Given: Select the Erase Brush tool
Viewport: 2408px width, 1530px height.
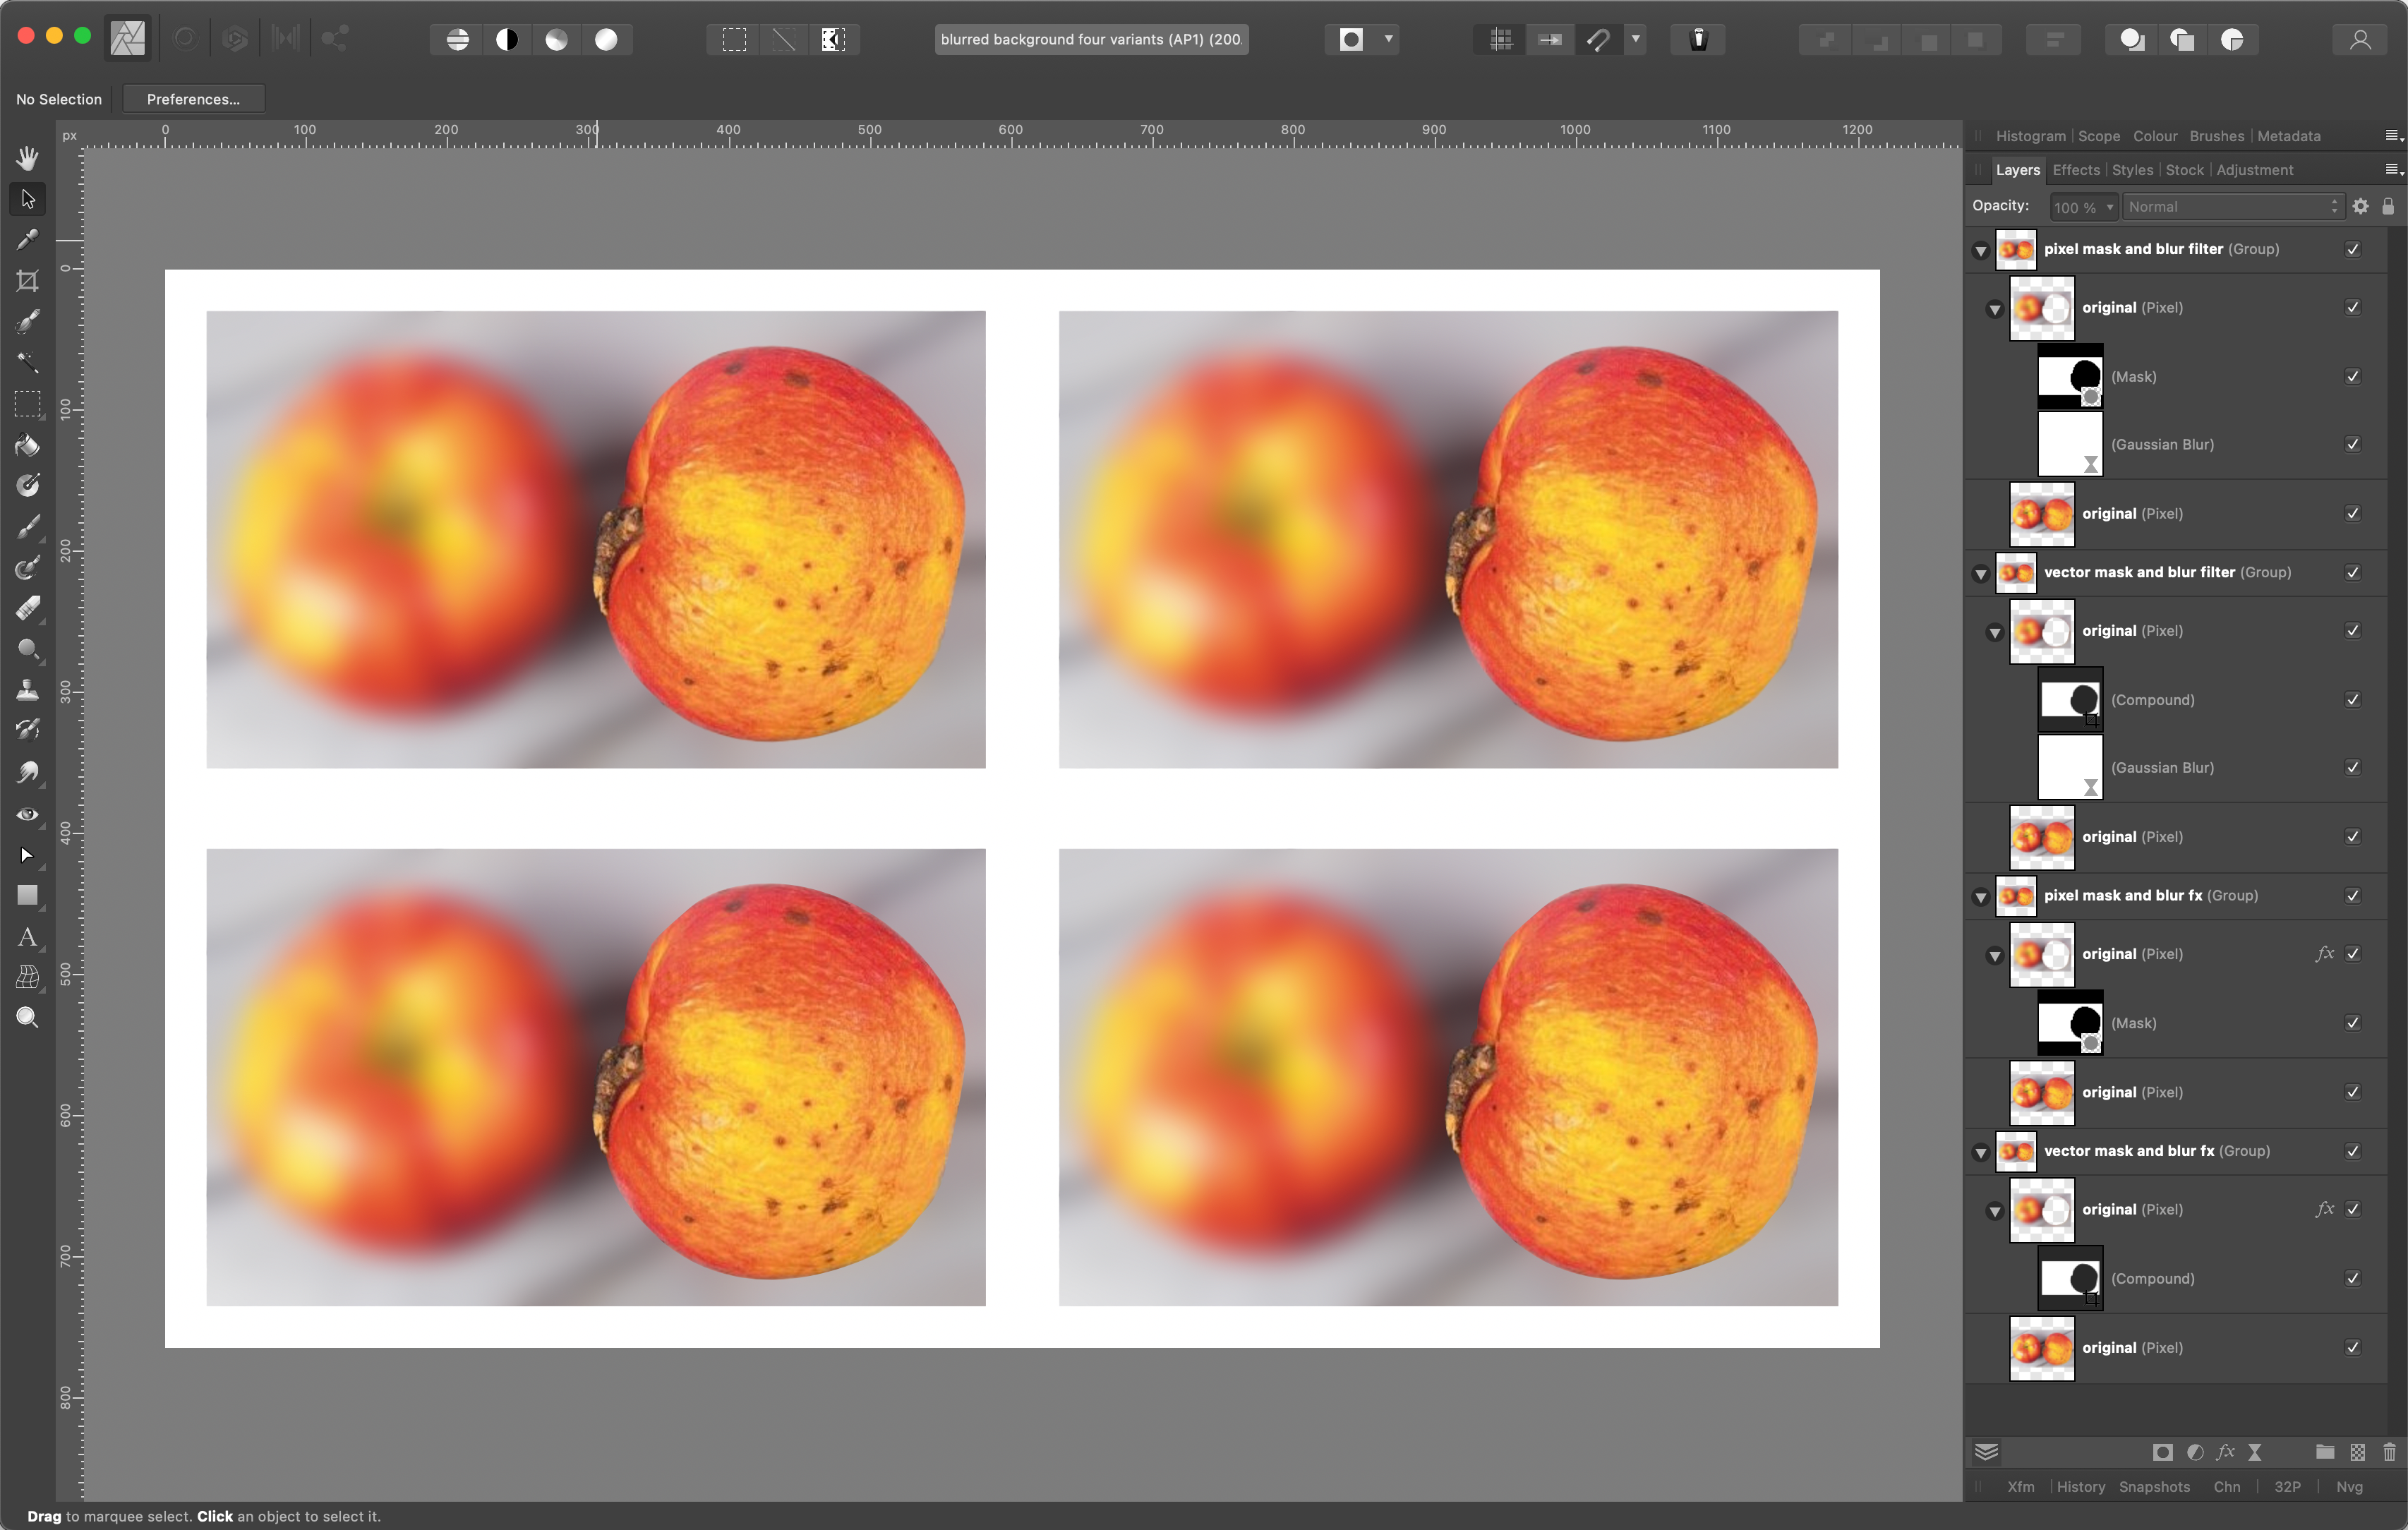Looking at the screenshot, I should click(27, 608).
